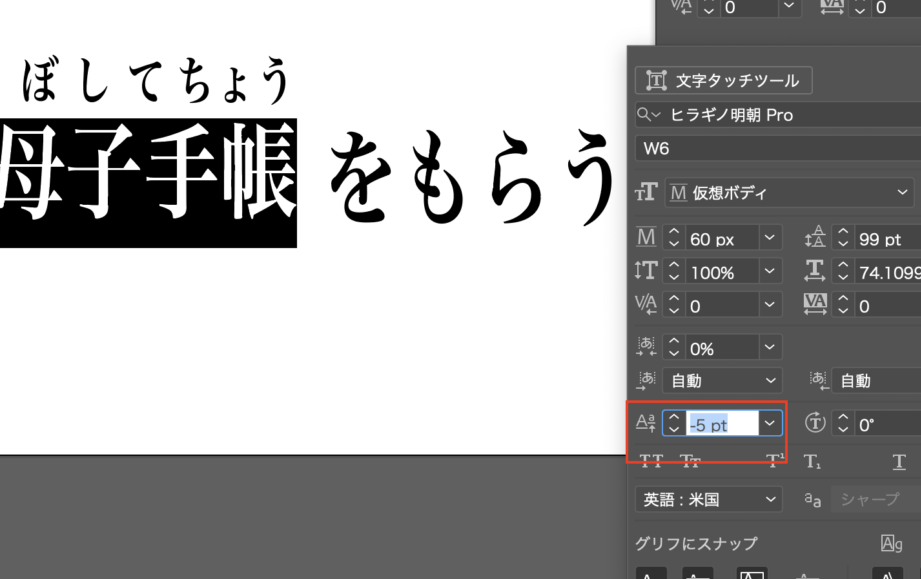The height and width of the screenshot is (579, 921).
Task: Click the vertical scale icon beside 100%
Action: click(645, 271)
